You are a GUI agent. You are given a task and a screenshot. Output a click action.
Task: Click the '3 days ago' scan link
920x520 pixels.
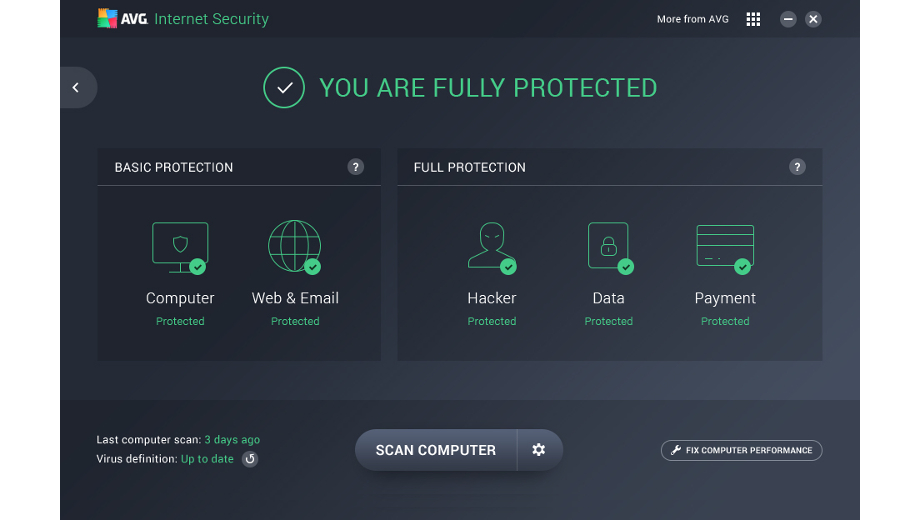232,440
